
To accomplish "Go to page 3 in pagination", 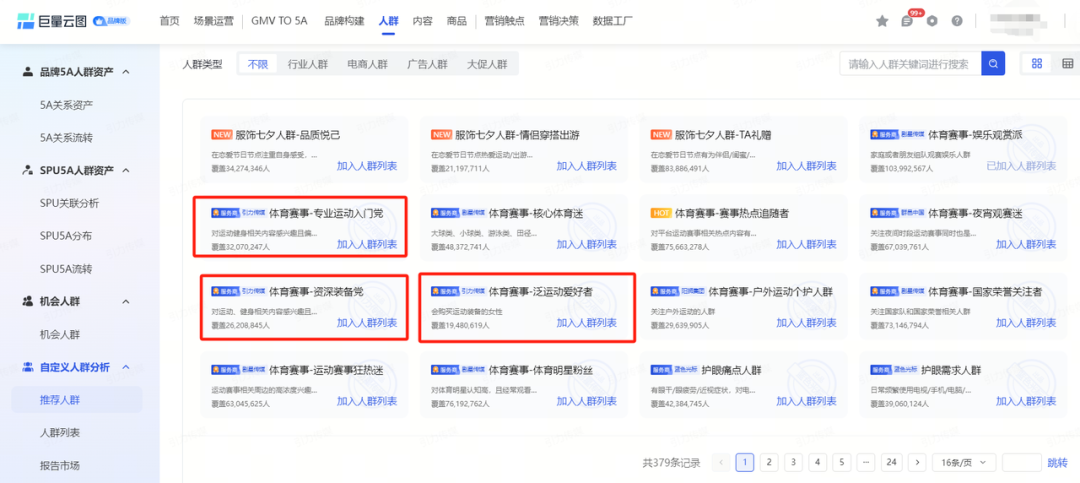I will point(793,462).
